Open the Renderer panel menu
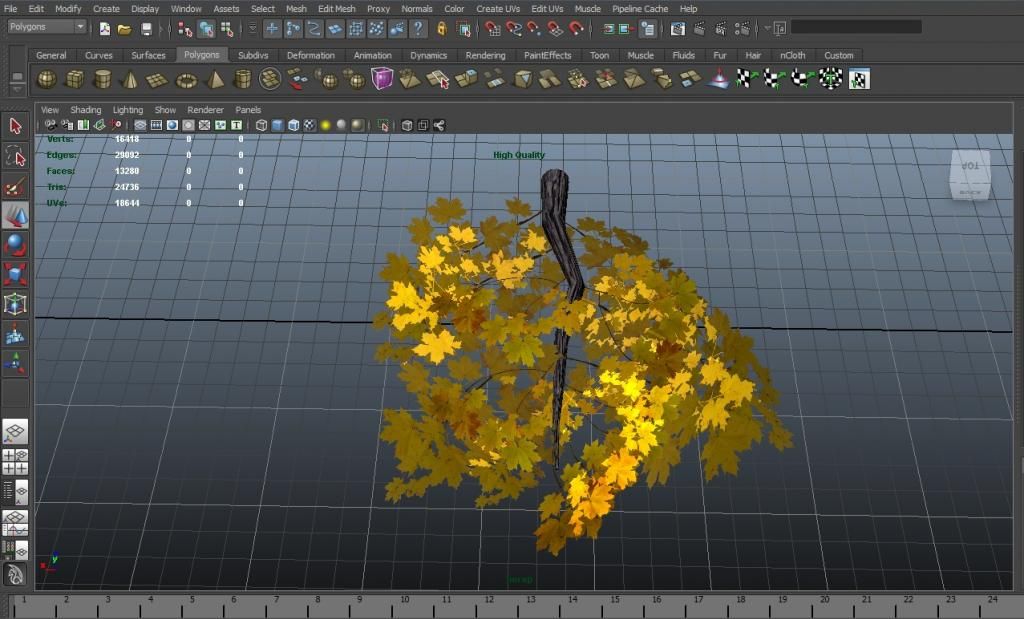This screenshot has height=619, width=1024. coord(205,110)
